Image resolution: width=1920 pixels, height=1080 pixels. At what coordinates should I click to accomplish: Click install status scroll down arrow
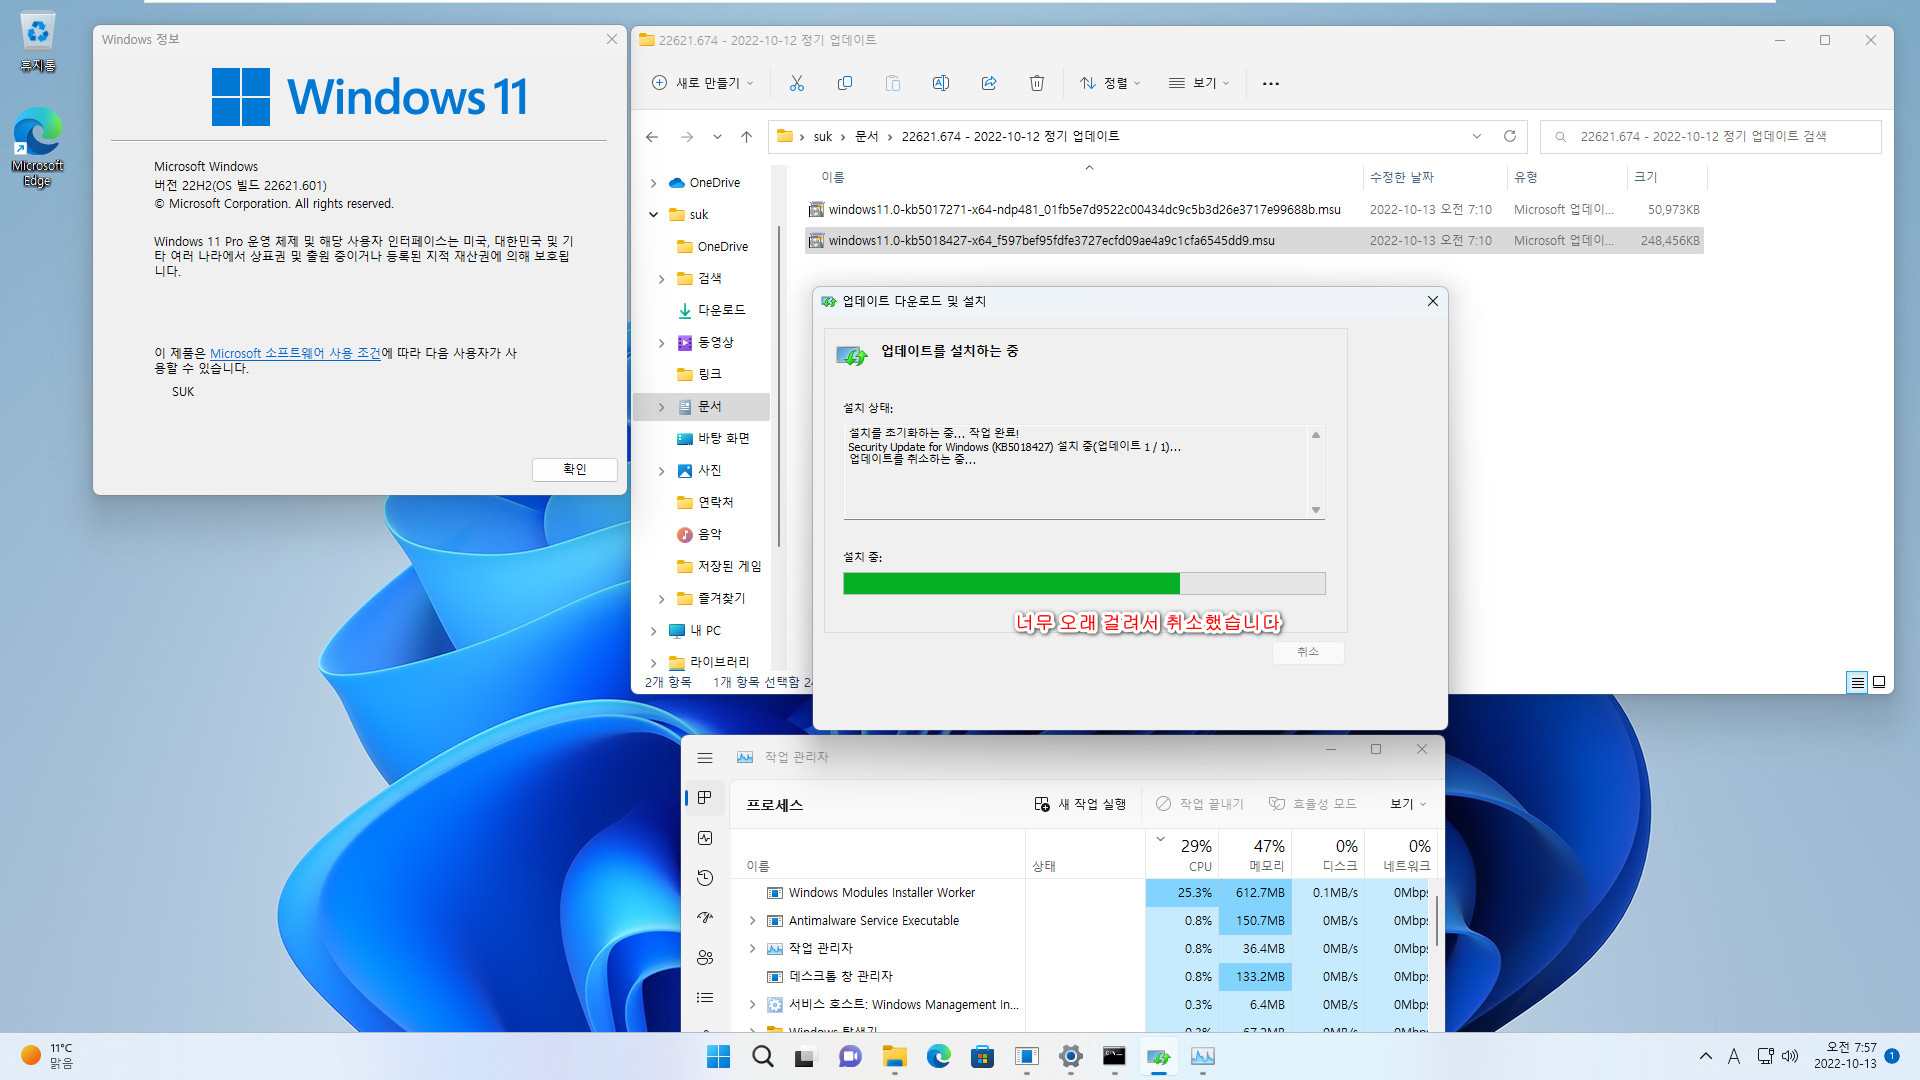point(1316,510)
